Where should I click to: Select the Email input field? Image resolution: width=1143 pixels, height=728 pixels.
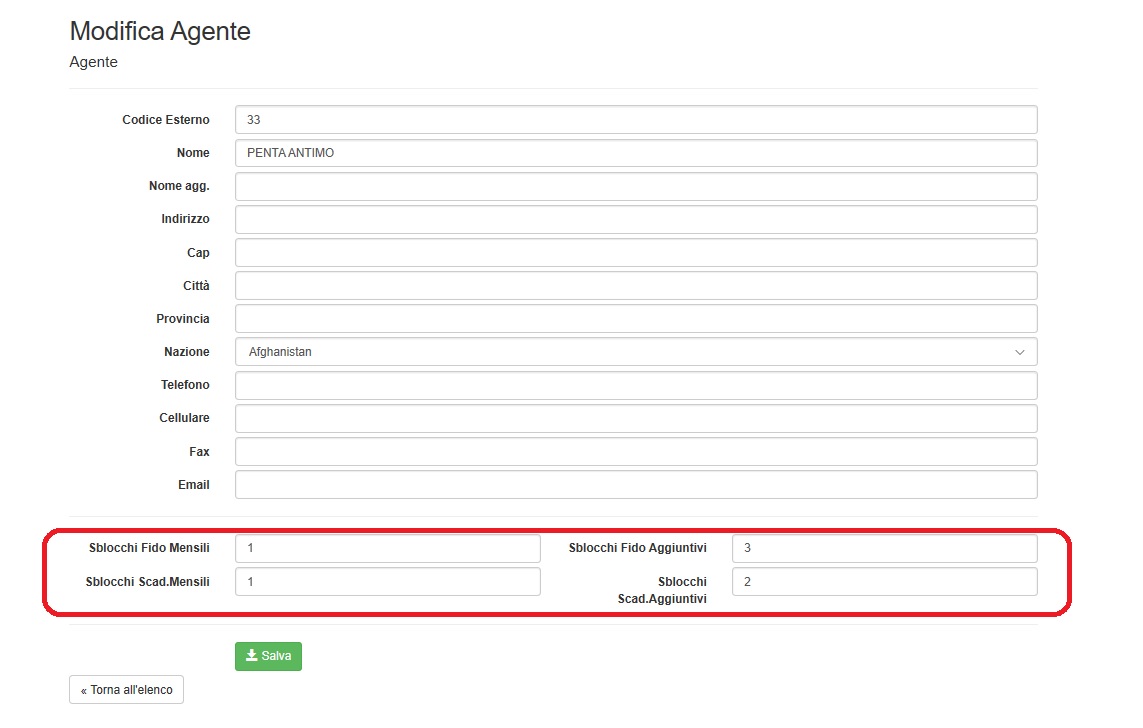635,485
